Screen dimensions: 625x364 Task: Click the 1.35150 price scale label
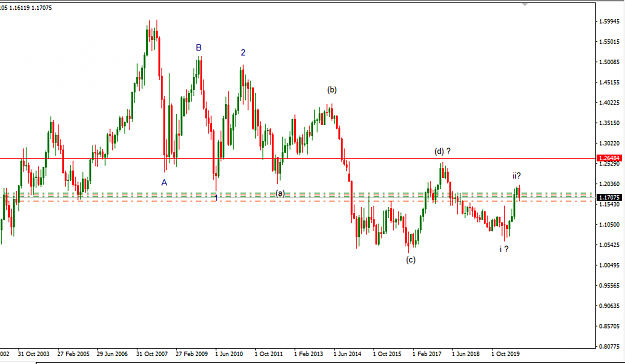609,123
